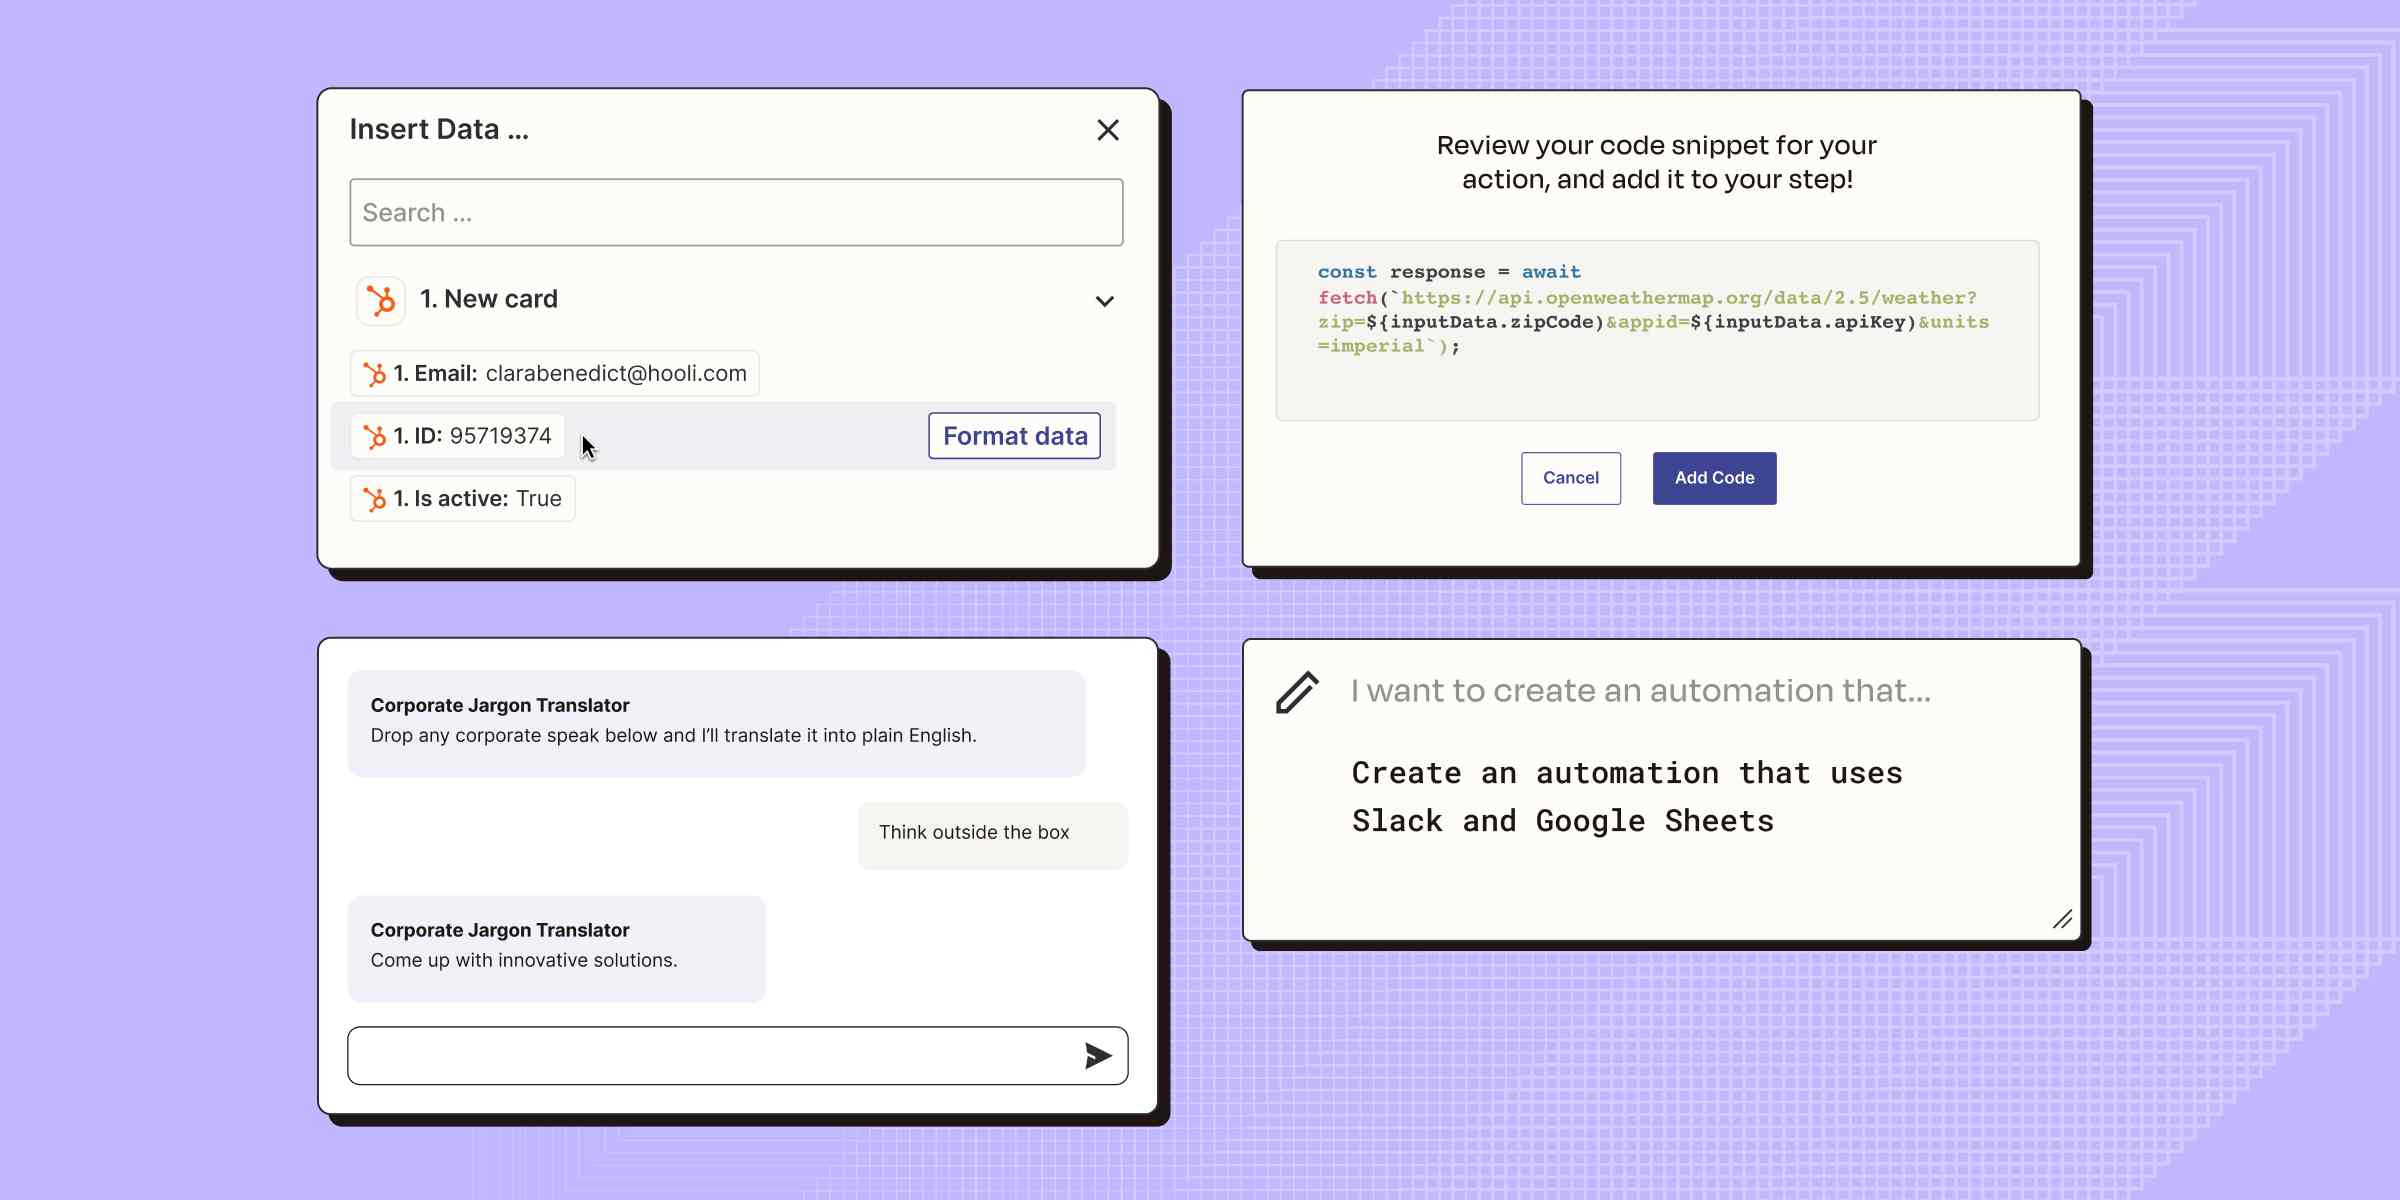Click the Add Code button
2400x1200 pixels.
click(x=1714, y=478)
